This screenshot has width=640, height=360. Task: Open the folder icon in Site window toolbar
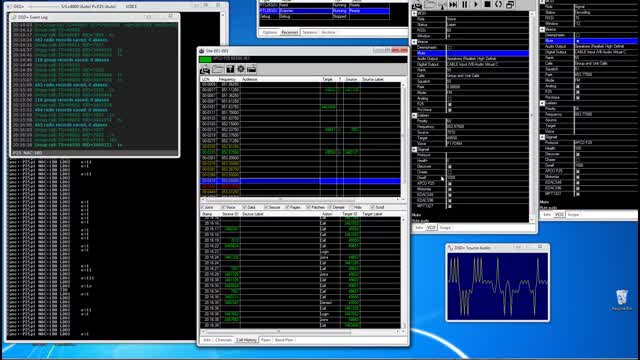coord(218,69)
